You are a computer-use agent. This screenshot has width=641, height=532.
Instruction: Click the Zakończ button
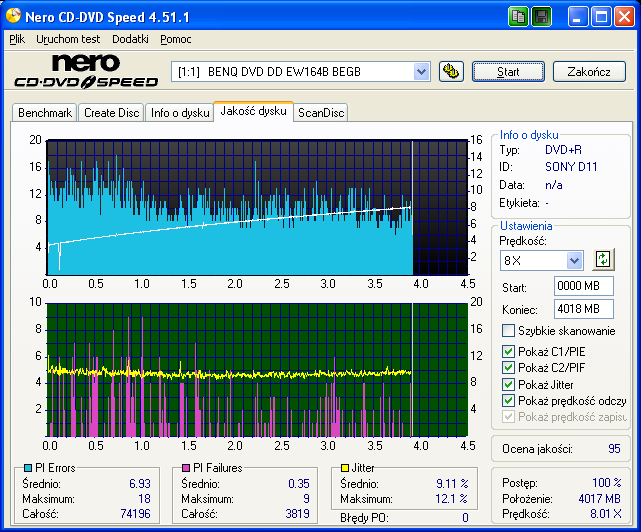click(x=589, y=72)
